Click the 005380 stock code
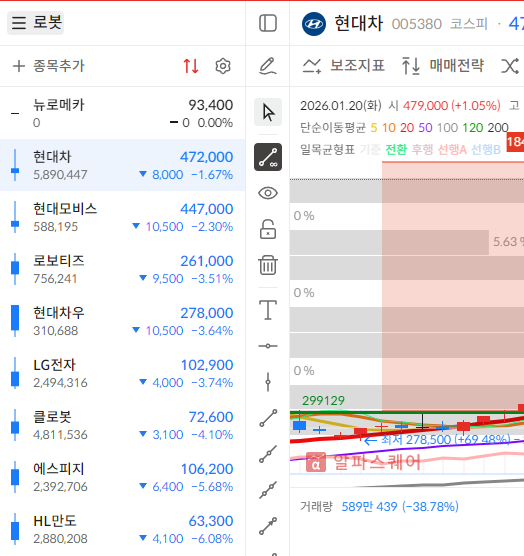Image resolution: width=524 pixels, height=556 pixels. point(417,24)
